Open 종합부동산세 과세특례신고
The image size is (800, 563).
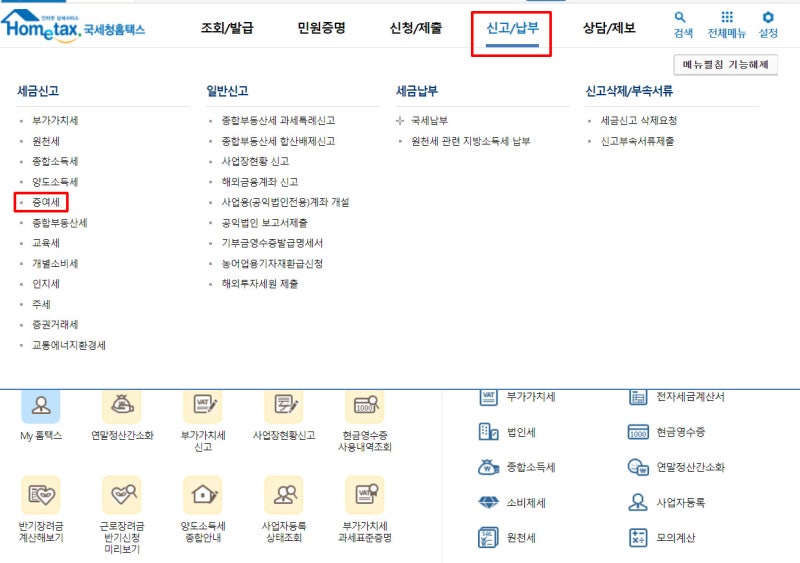click(x=278, y=120)
